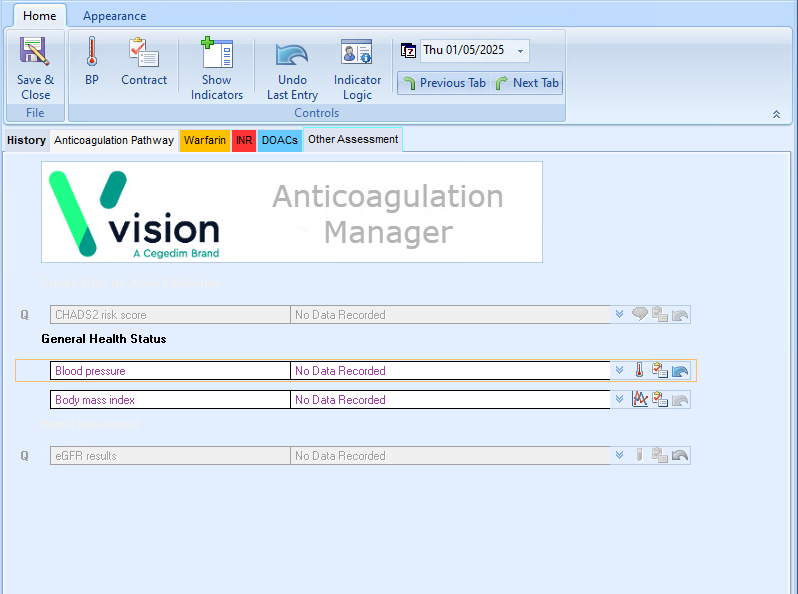This screenshot has height=594, width=798.
Task: Click undo icon on eGFR results row
Action: pyautogui.click(x=680, y=456)
